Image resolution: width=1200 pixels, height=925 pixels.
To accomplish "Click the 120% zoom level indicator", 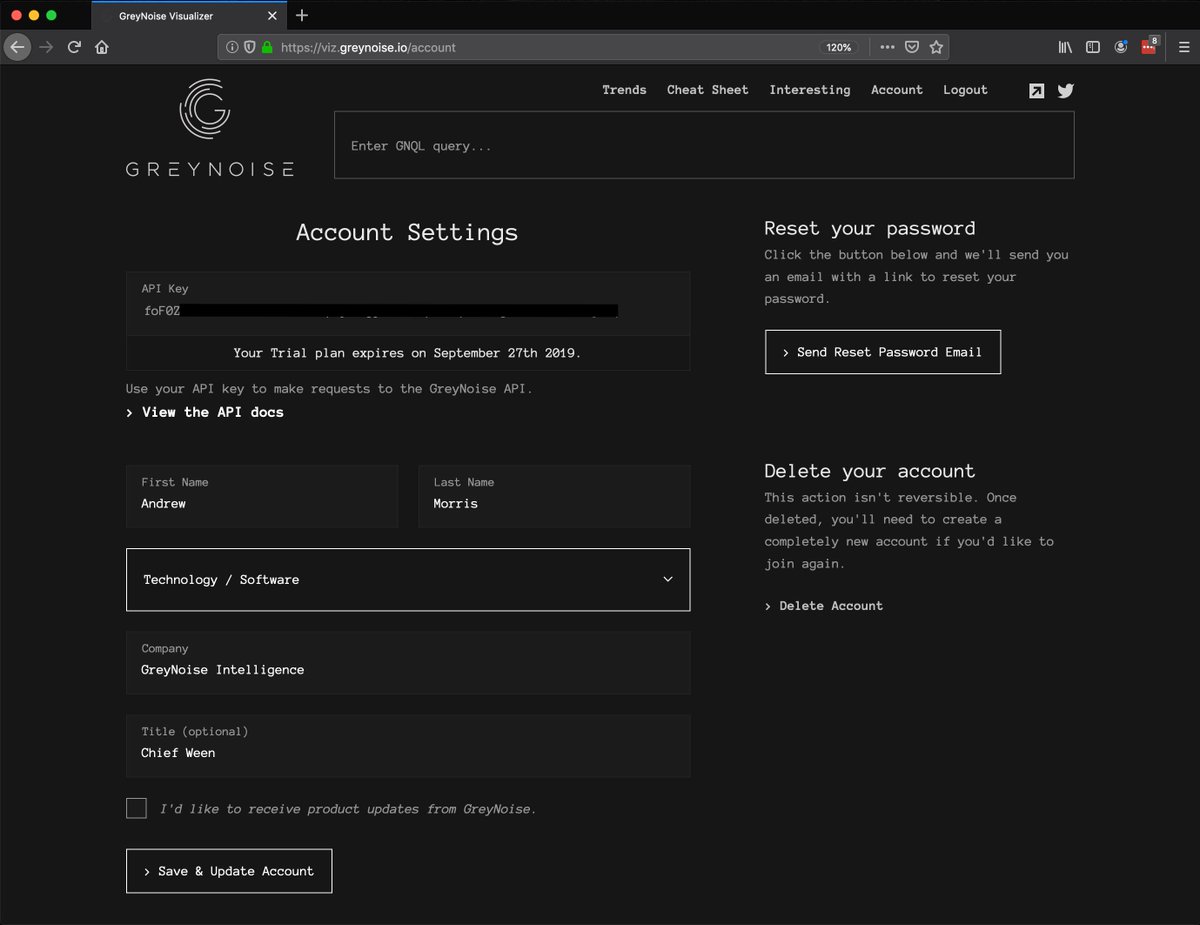I will [x=838, y=47].
